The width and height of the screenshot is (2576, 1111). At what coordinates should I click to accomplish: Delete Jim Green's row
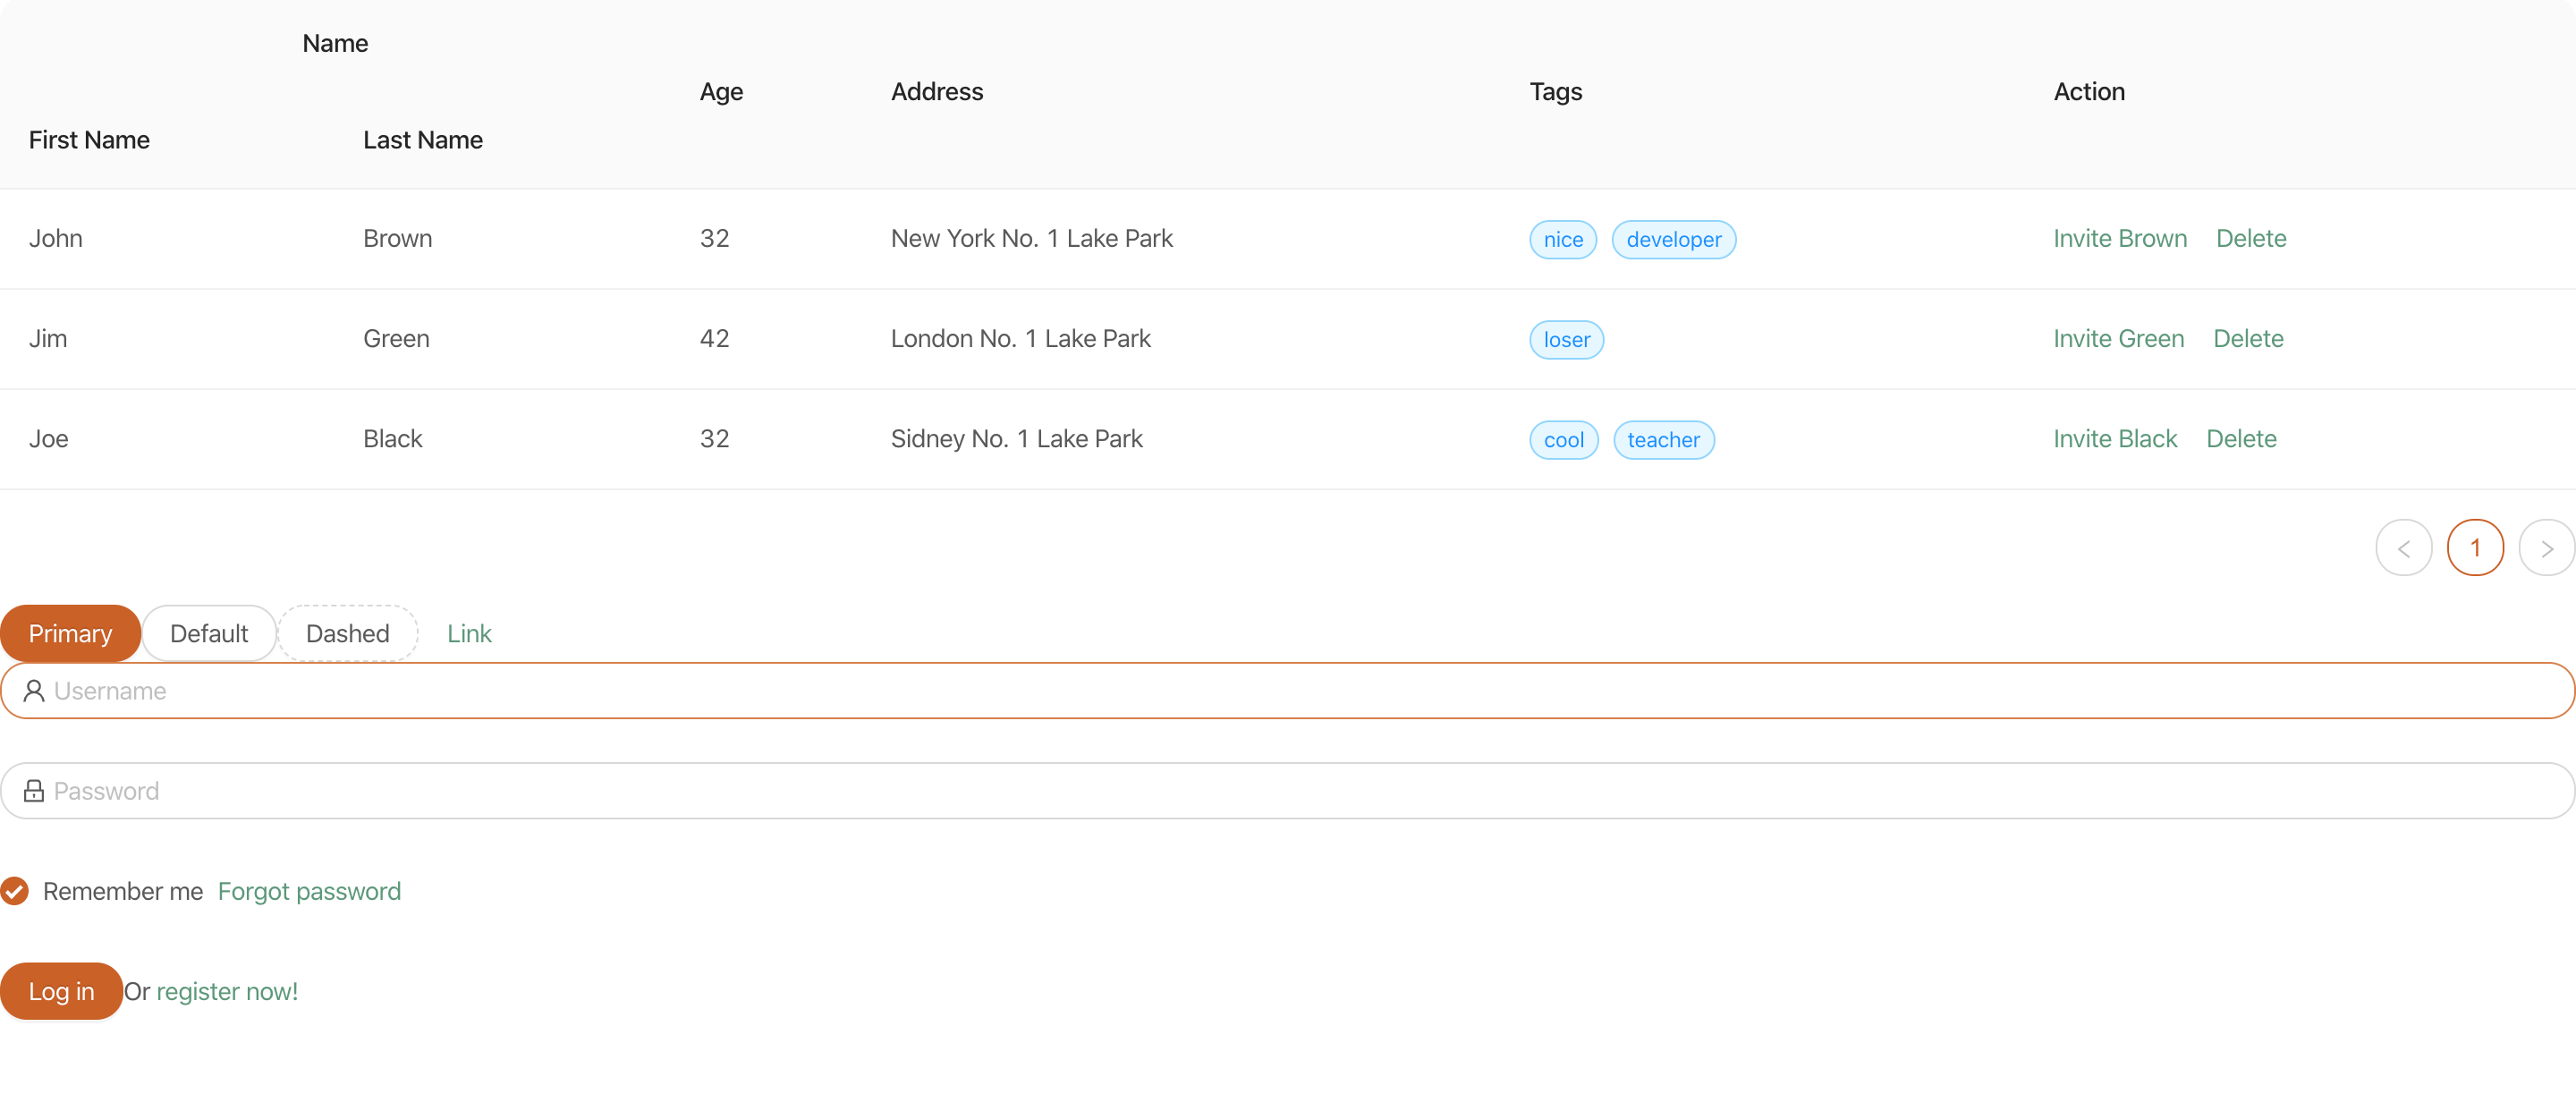(x=2247, y=338)
